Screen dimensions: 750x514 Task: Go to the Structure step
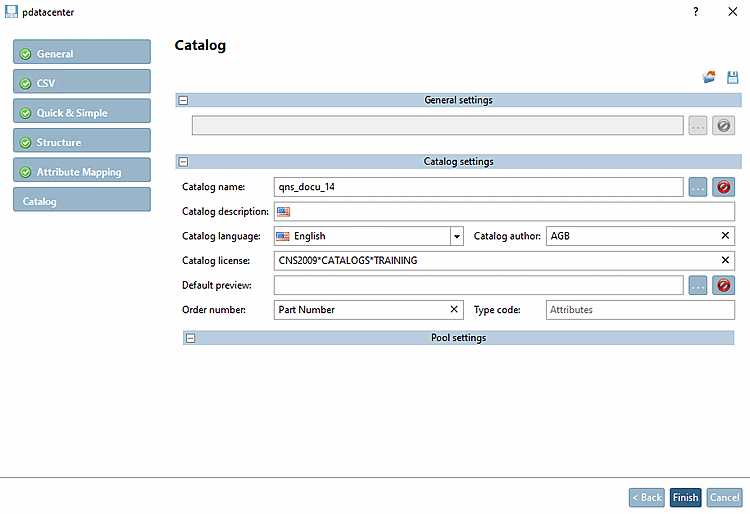82,140
